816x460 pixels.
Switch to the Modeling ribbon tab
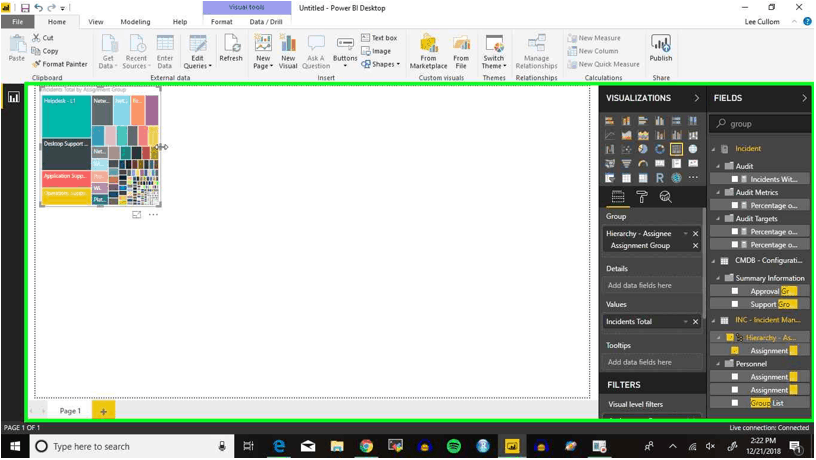pos(135,22)
